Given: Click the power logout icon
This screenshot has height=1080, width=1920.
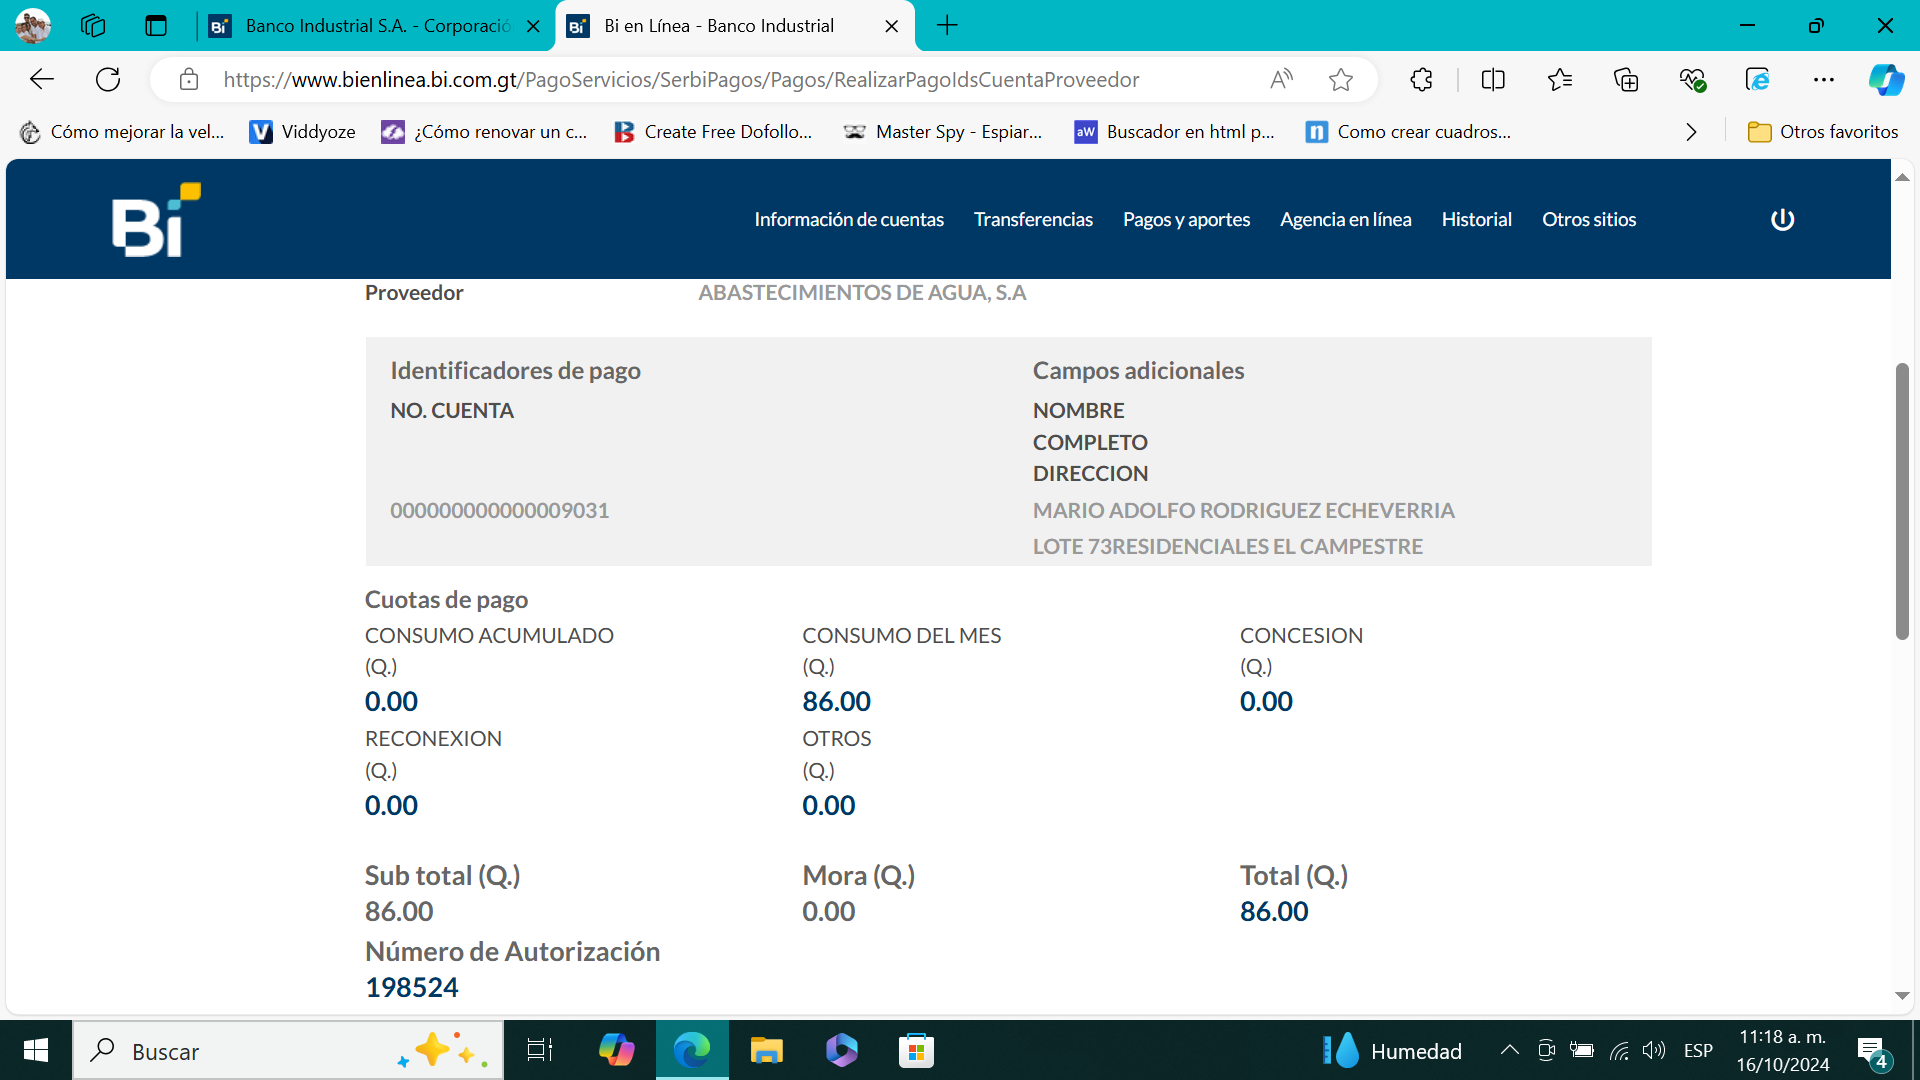Looking at the screenshot, I should click(1782, 219).
